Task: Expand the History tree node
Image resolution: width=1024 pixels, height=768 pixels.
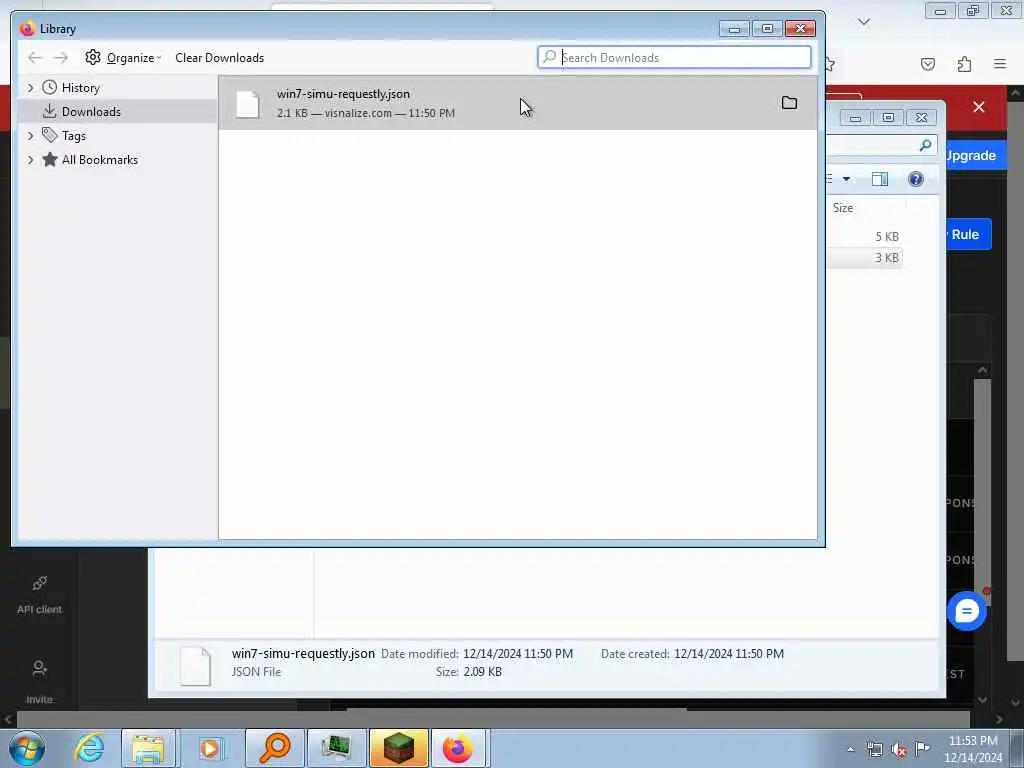Action: pyautogui.click(x=30, y=88)
